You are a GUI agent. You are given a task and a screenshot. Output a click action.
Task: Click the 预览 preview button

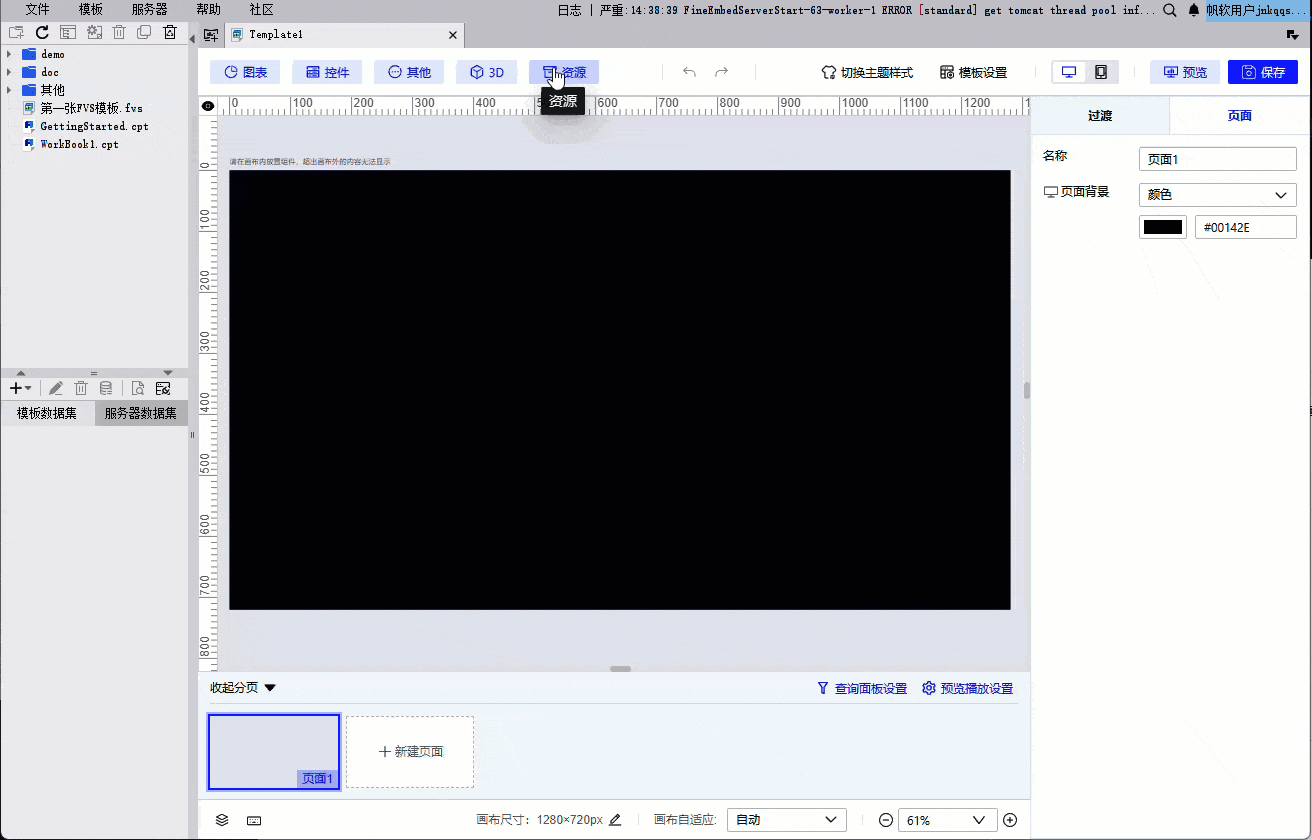click(x=1184, y=71)
